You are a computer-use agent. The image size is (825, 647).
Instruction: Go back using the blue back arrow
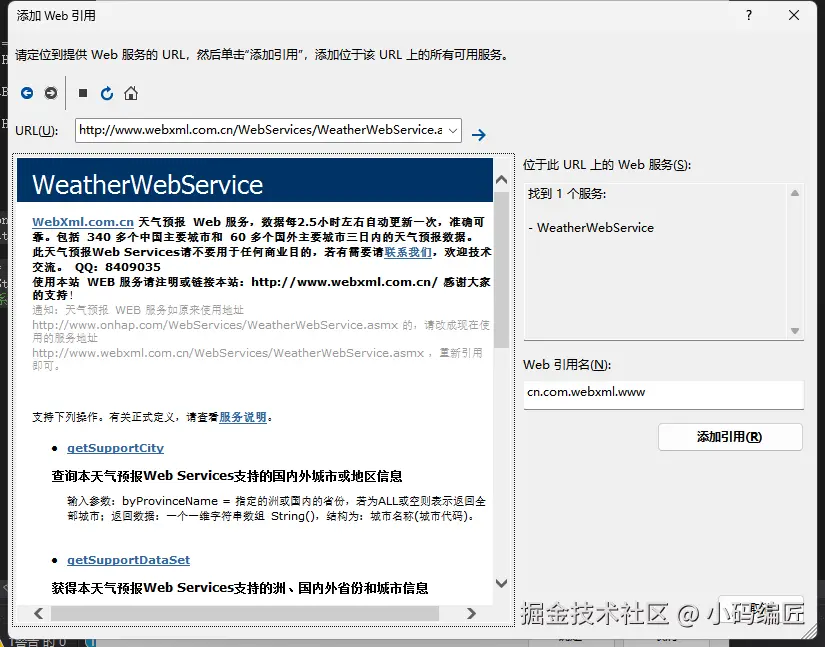(27, 93)
